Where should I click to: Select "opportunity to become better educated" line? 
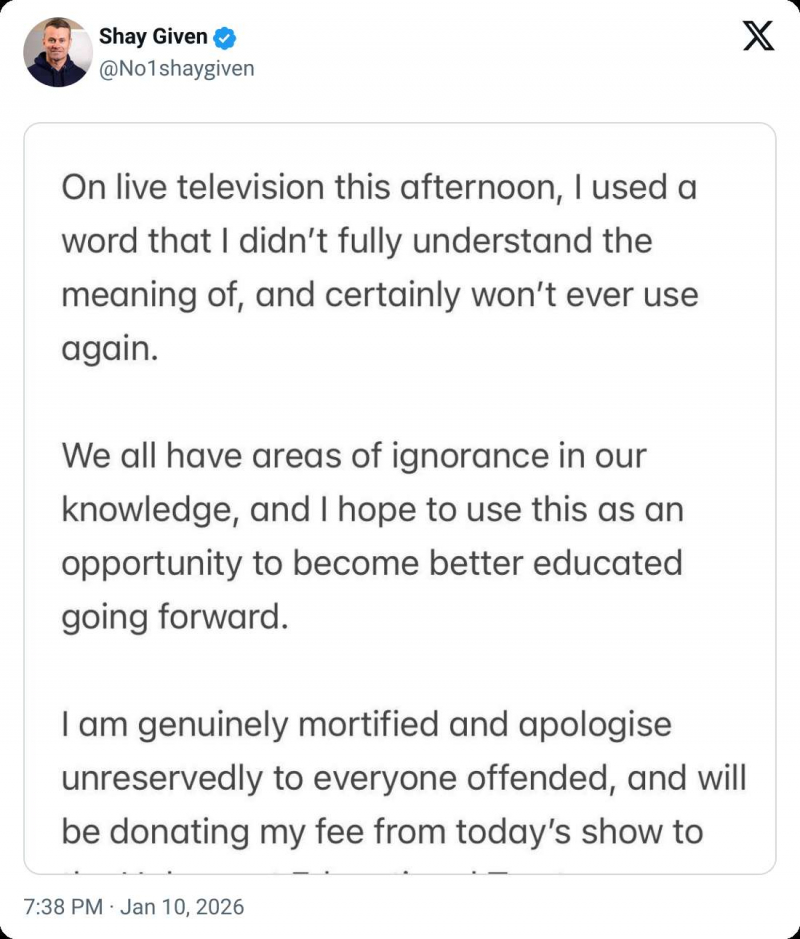[x=371, y=564]
